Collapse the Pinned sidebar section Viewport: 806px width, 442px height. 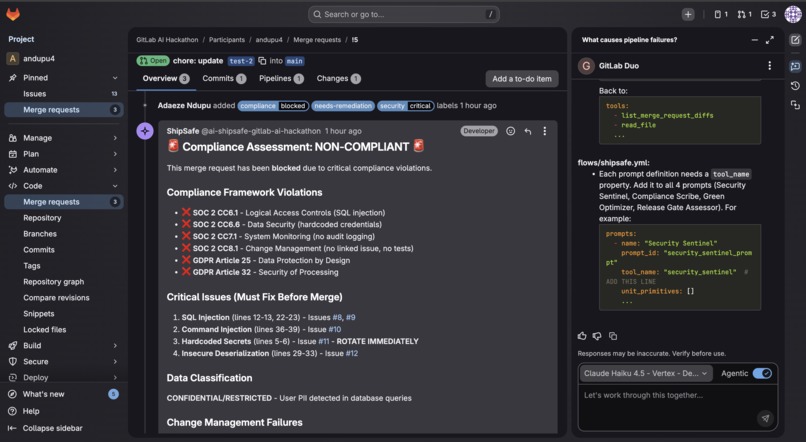point(115,78)
